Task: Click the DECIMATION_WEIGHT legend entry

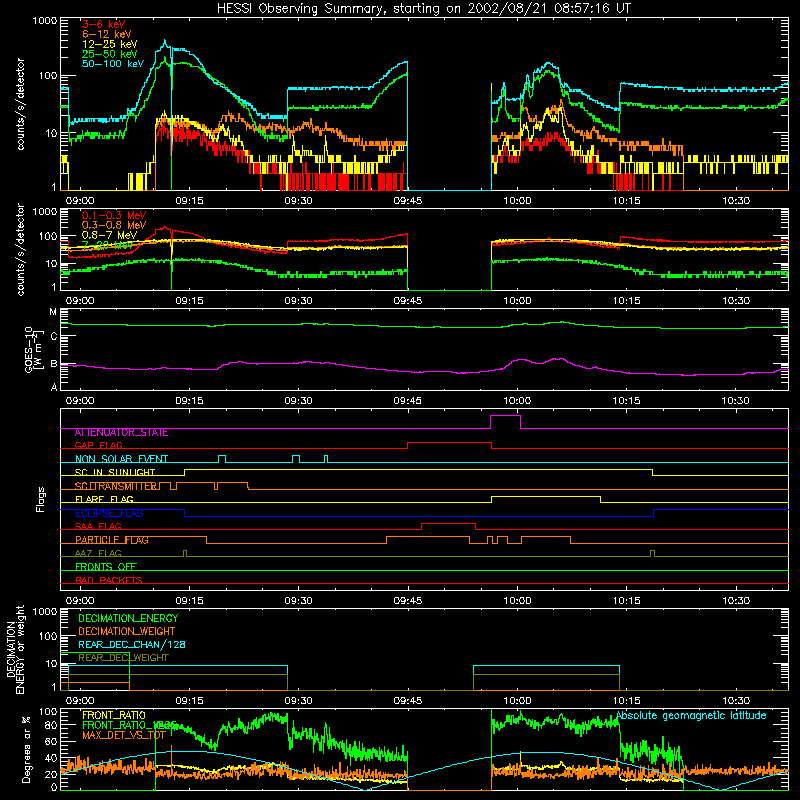Action: coord(127,631)
